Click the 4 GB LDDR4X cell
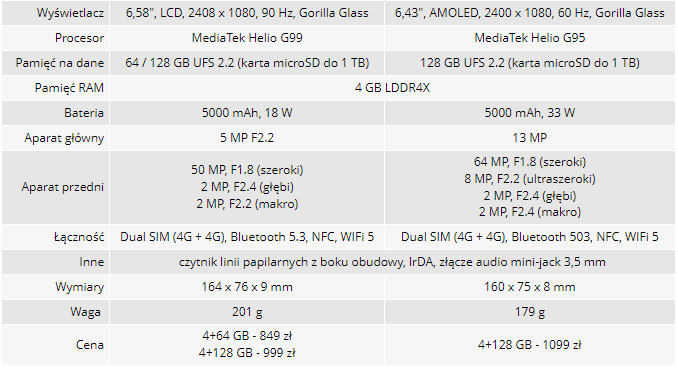The image size is (678, 371). 392,88
